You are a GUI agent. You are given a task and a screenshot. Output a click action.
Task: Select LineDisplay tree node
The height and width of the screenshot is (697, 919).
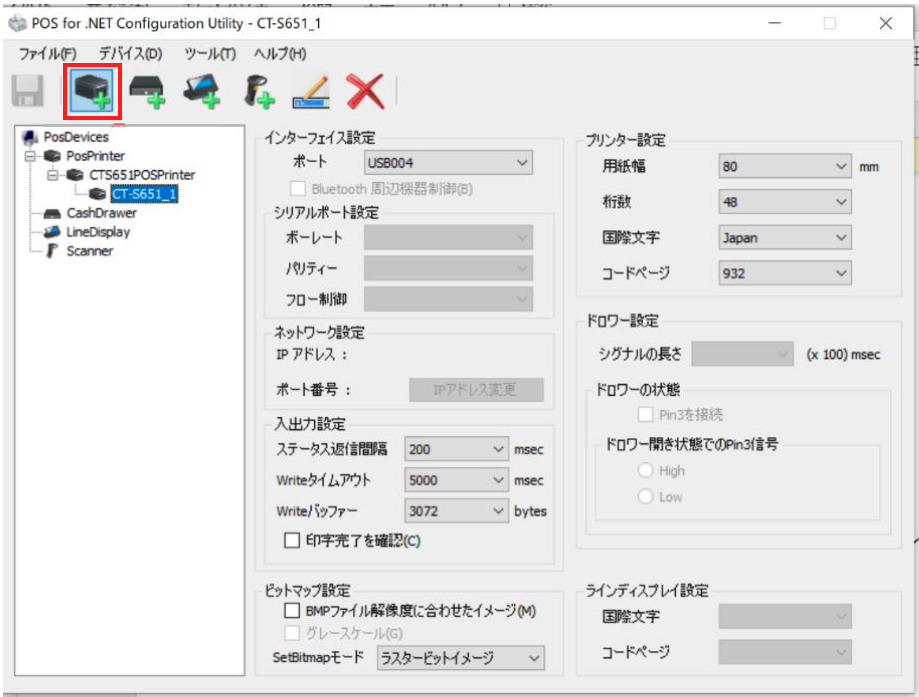coord(98,232)
